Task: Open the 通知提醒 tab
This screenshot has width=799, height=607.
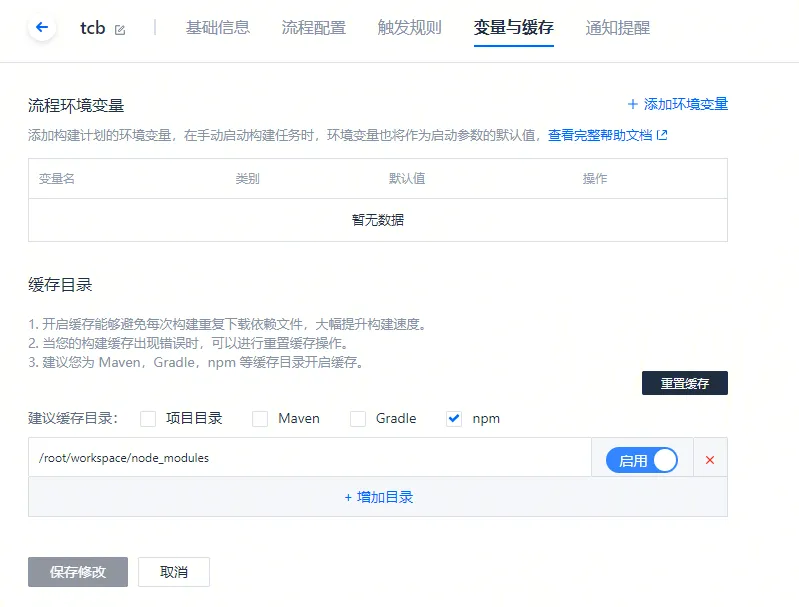Action: [617, 28]
